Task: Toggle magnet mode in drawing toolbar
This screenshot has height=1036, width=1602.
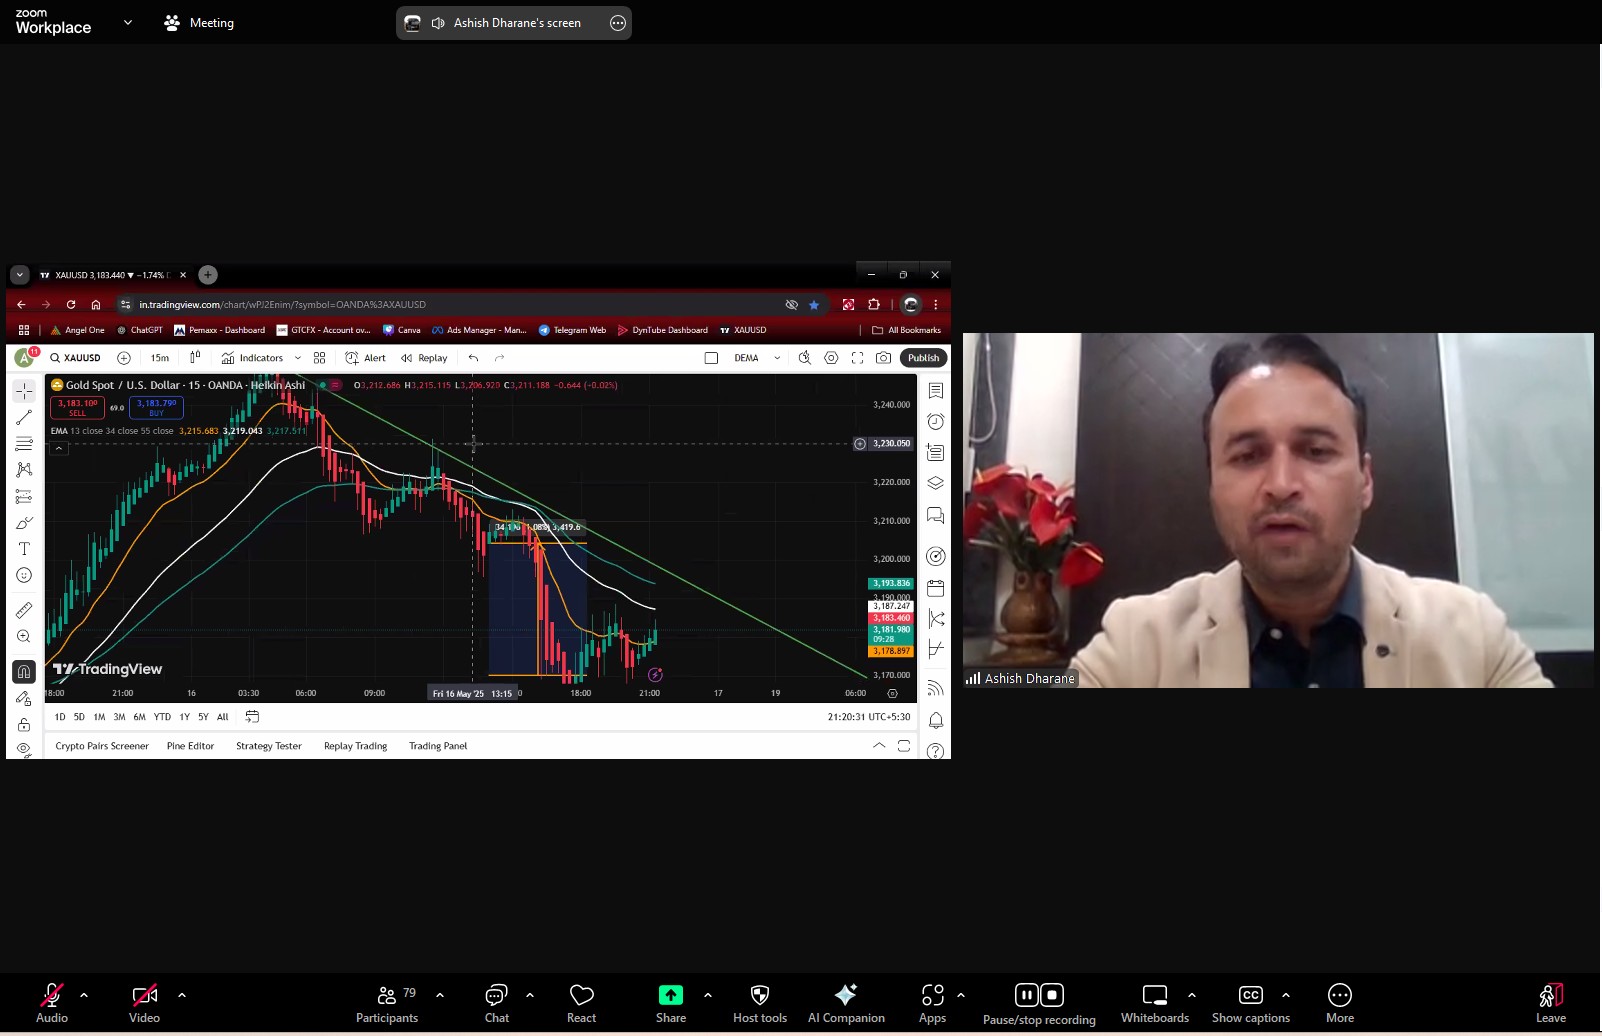Action: (x=24, y=672)
